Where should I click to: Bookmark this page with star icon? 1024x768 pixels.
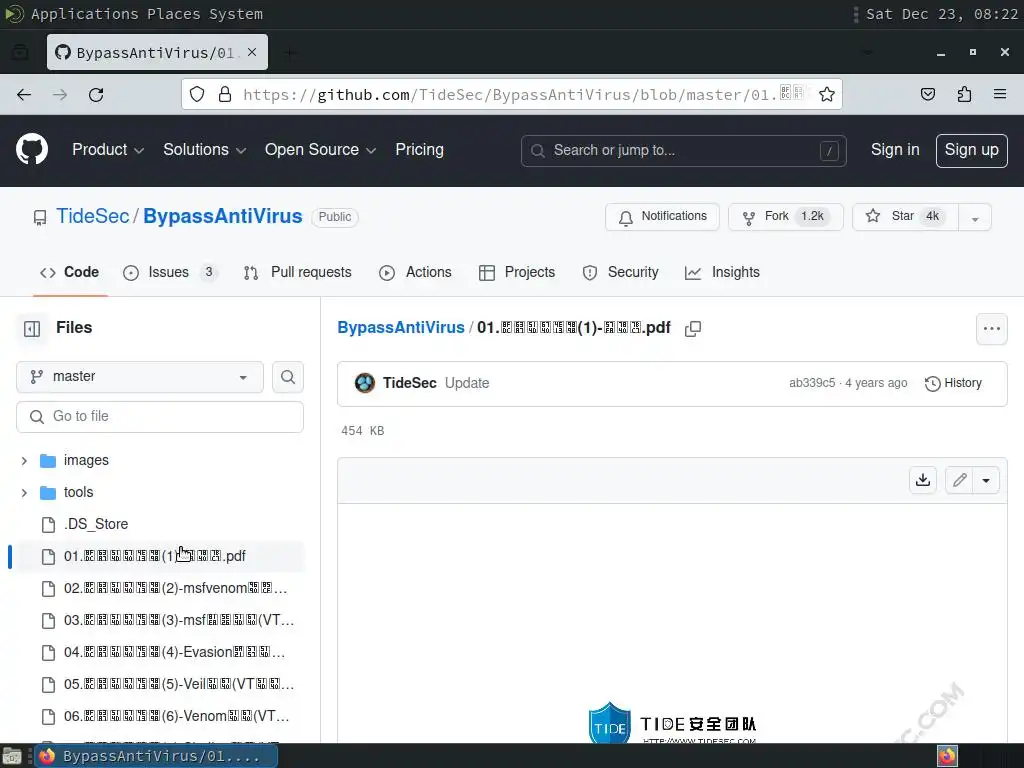point(827,95)
